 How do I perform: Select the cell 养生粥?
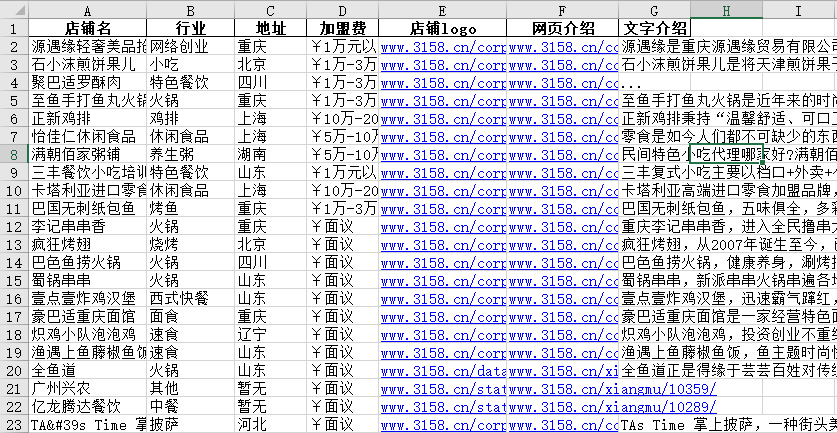coord(191,154)
